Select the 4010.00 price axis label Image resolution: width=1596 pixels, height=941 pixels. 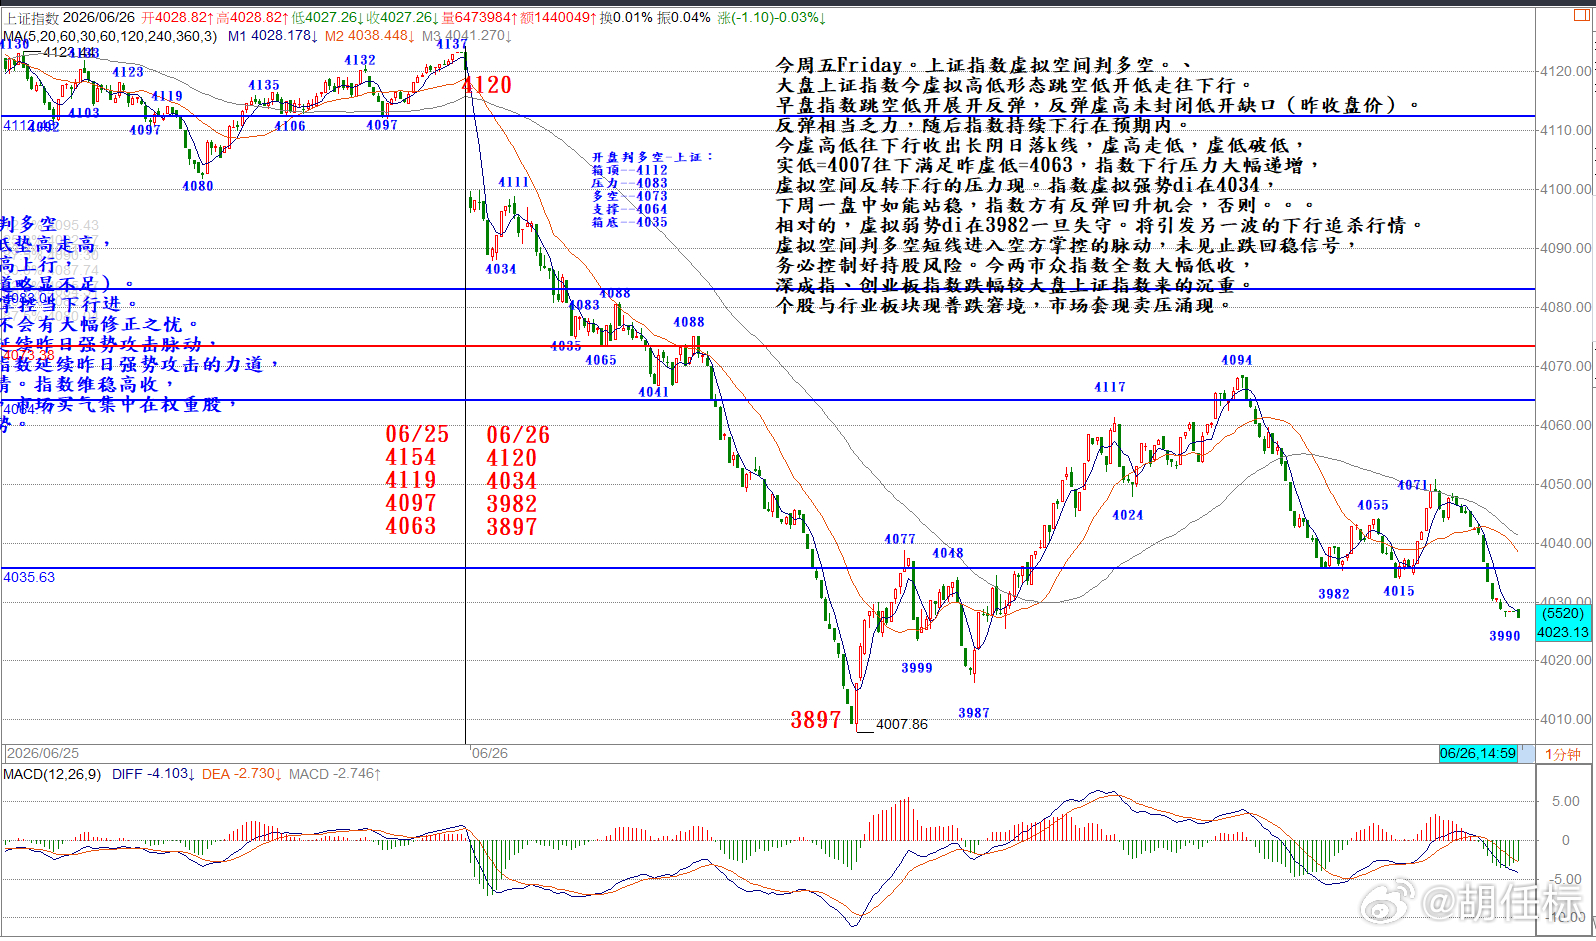tap(1566, 719)
